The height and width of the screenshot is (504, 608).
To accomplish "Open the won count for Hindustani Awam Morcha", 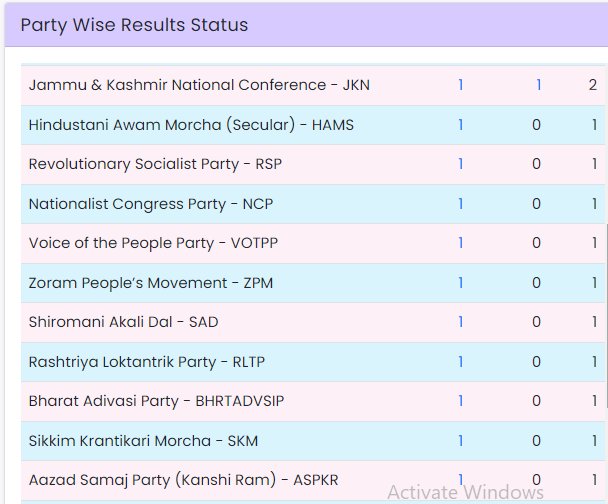I will [461, 125].
